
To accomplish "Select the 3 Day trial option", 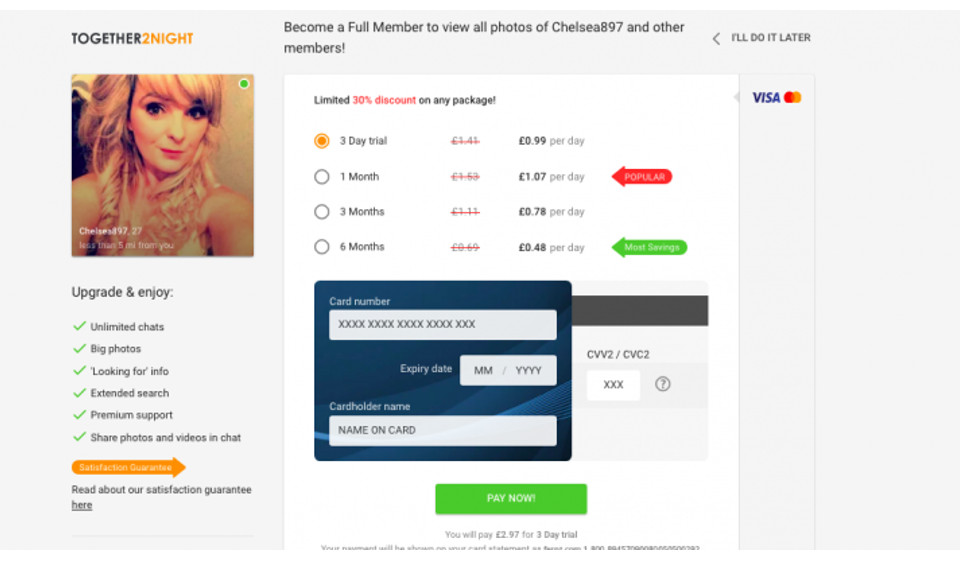I will coord(322,141).
